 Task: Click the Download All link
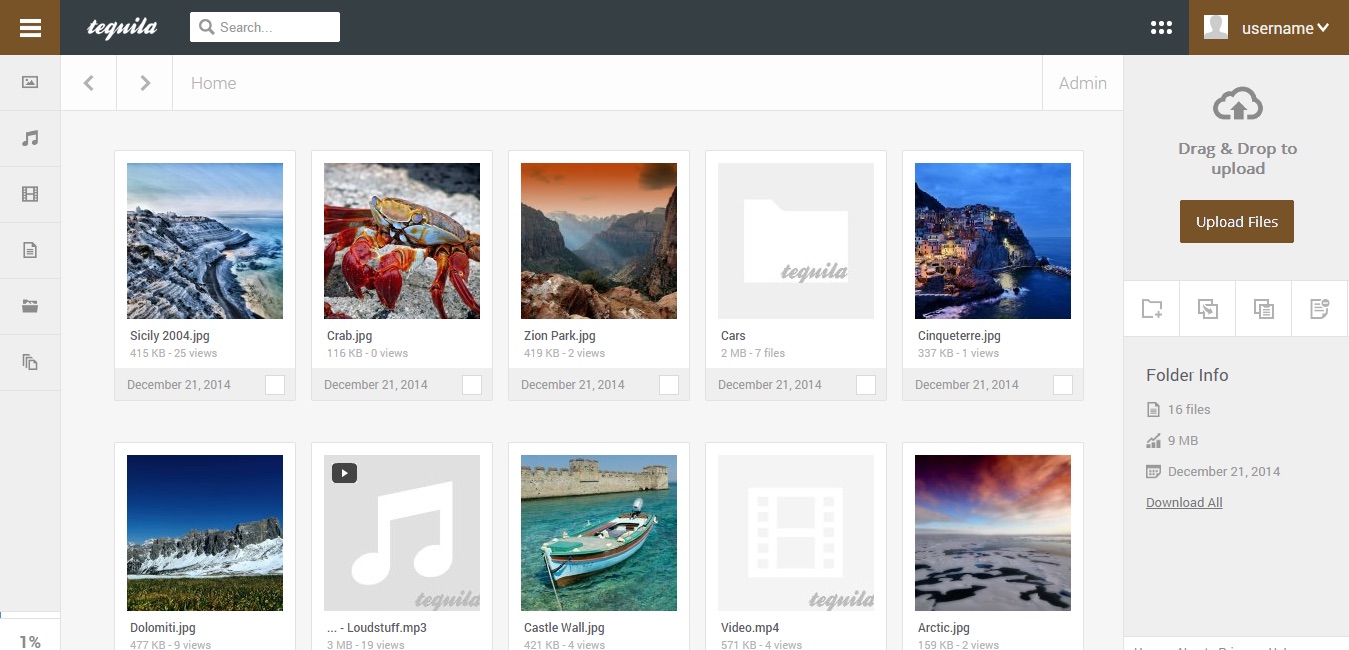tap(1184, 503)
